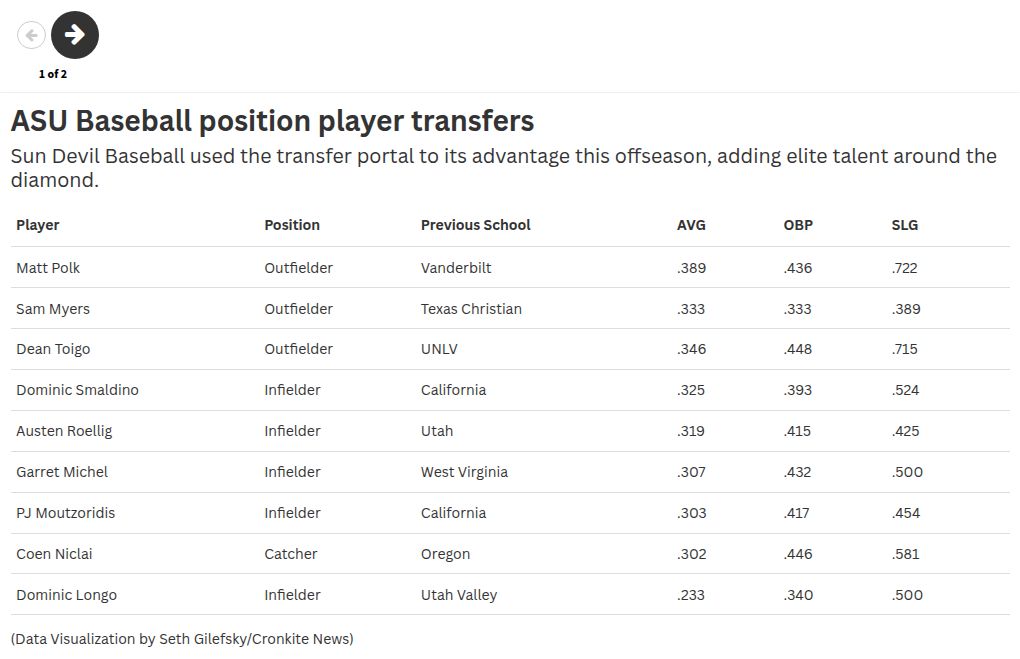Click the SLG column header

pos(904,225)
